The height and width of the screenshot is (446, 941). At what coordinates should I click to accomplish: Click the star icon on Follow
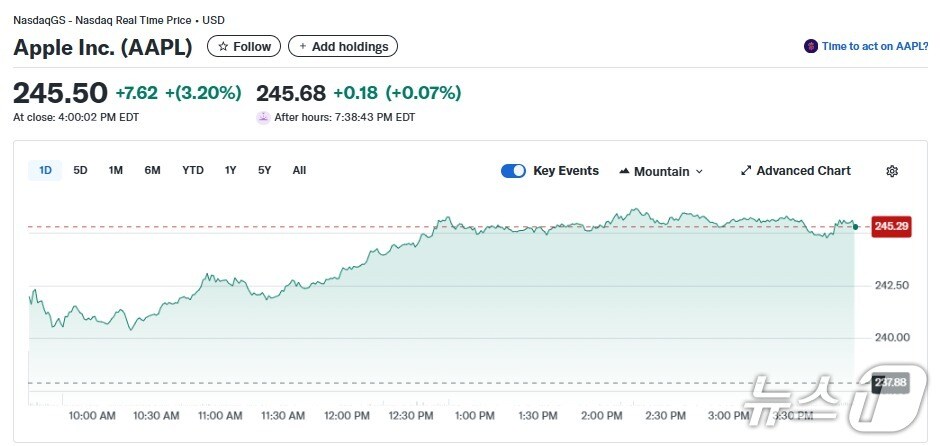pos(223,47)
